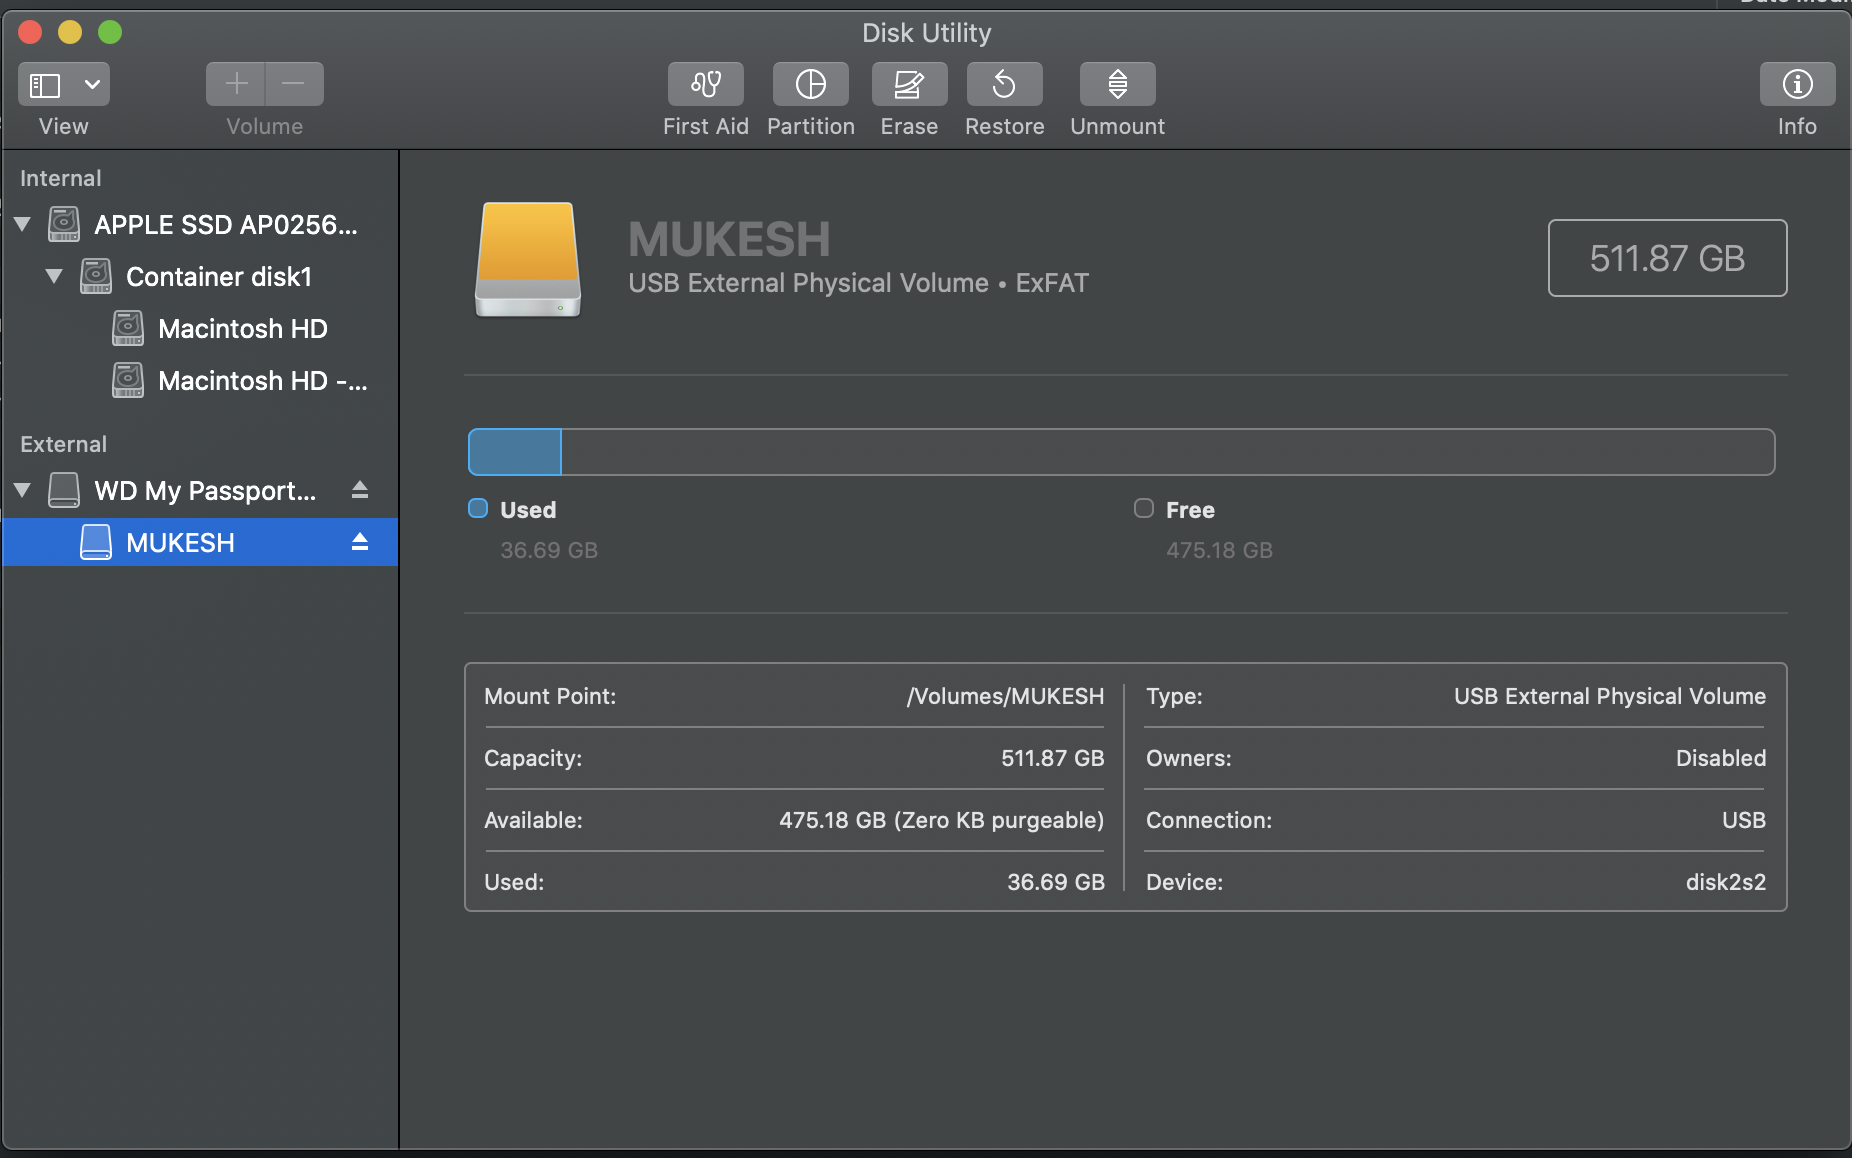
Task: Collapse the Container disk1 disclosure triangle
Action: pos(54,276)
